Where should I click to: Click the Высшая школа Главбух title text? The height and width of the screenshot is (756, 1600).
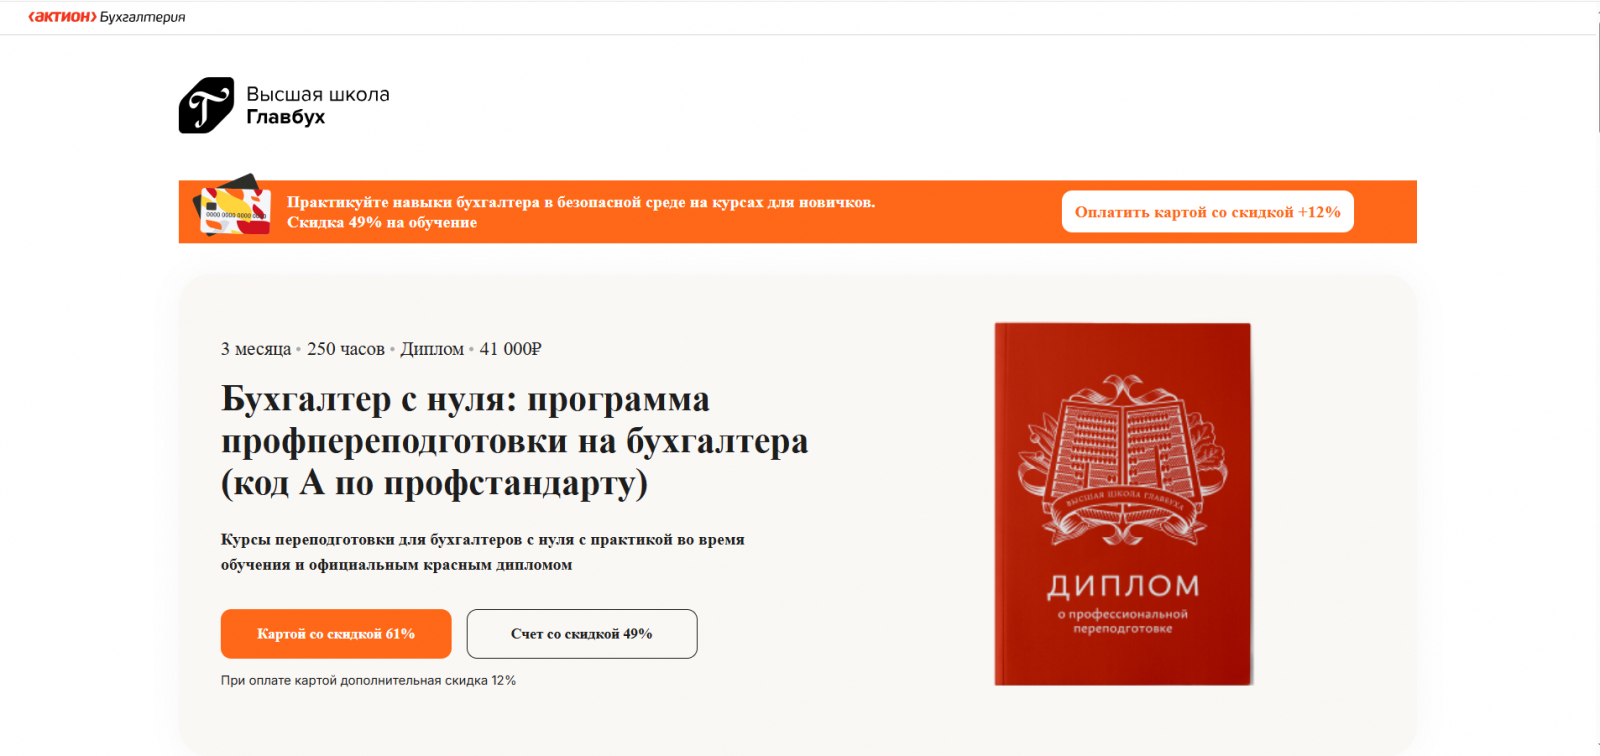point(318,105)
